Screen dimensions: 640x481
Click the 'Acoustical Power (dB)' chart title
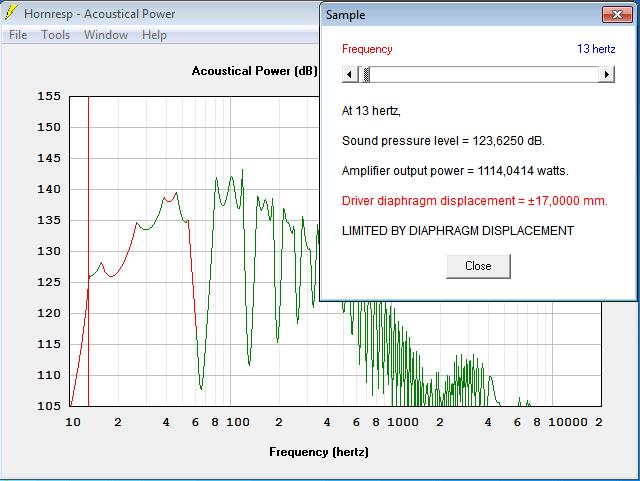pos(255,71)
